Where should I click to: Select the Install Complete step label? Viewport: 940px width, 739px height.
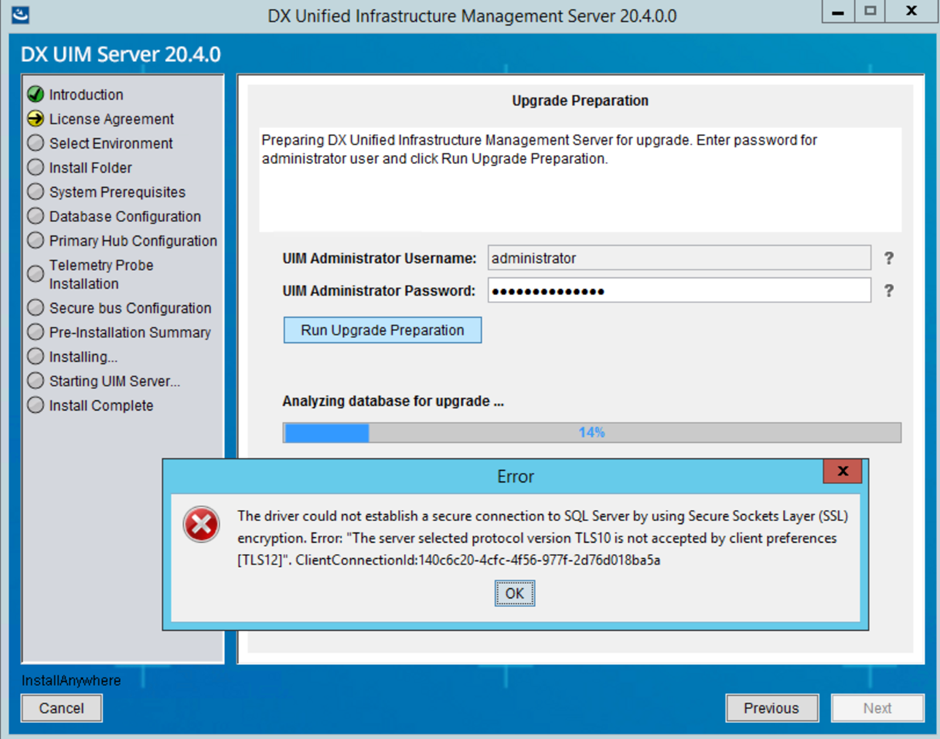(x=101, y=406)
